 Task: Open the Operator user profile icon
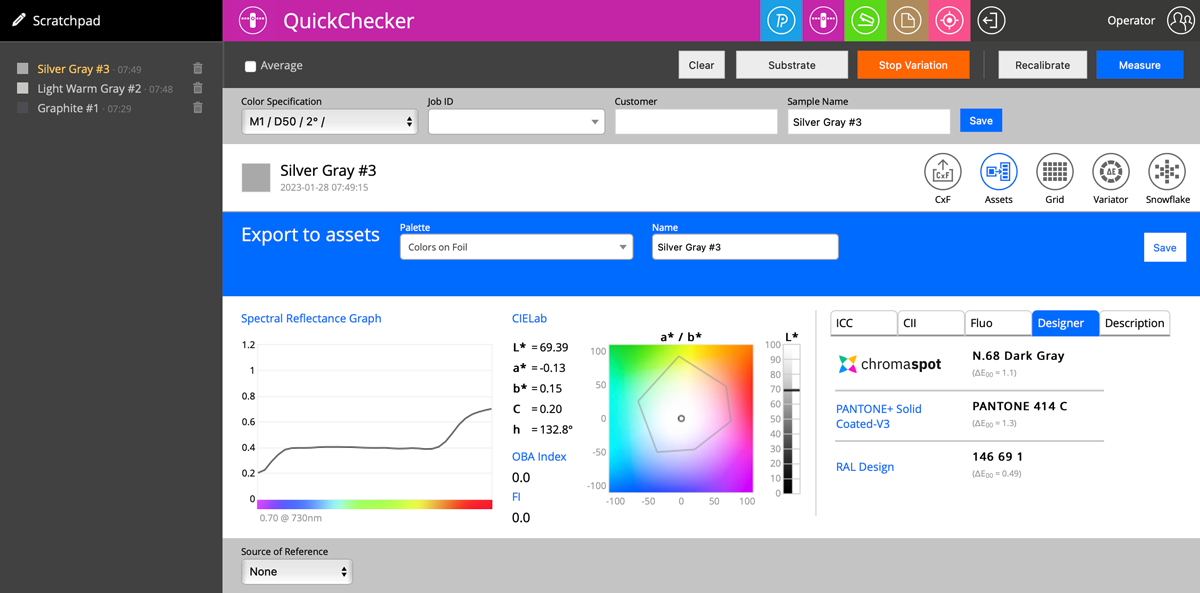pos(1180,20)
